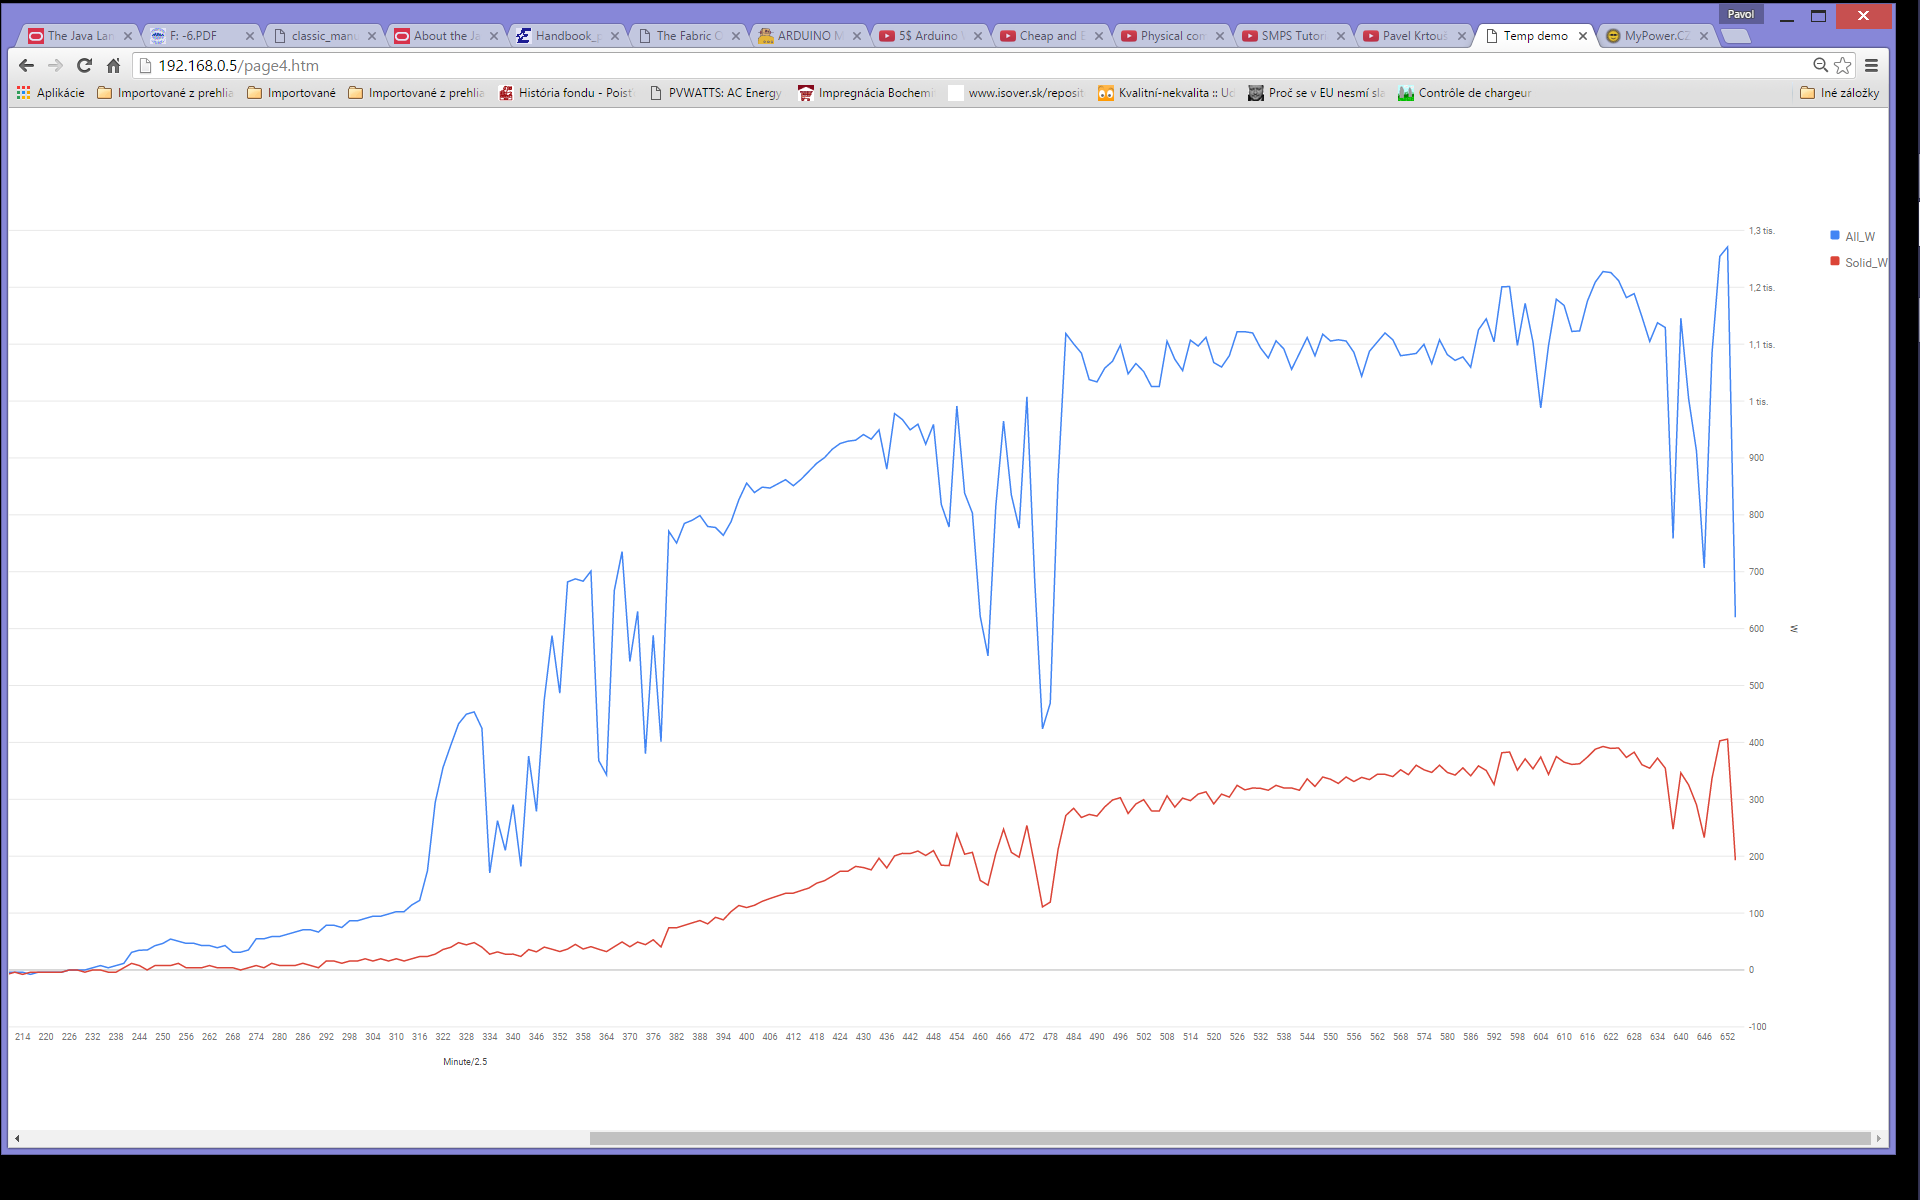1920x1200 pixels.
Task: Close the Chrome window
Action: point(1863,16)
